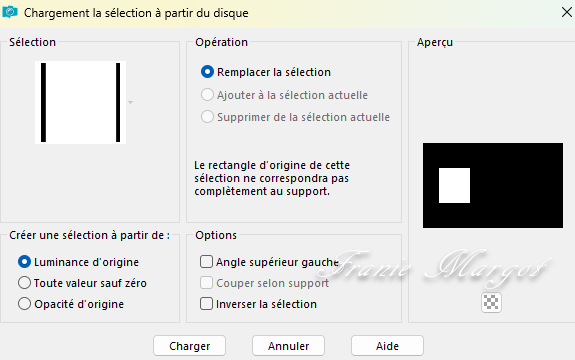Screen dimensions: 575x360
Task: Open the selection file dropdown arrow
Action: [x=131, y=102]
